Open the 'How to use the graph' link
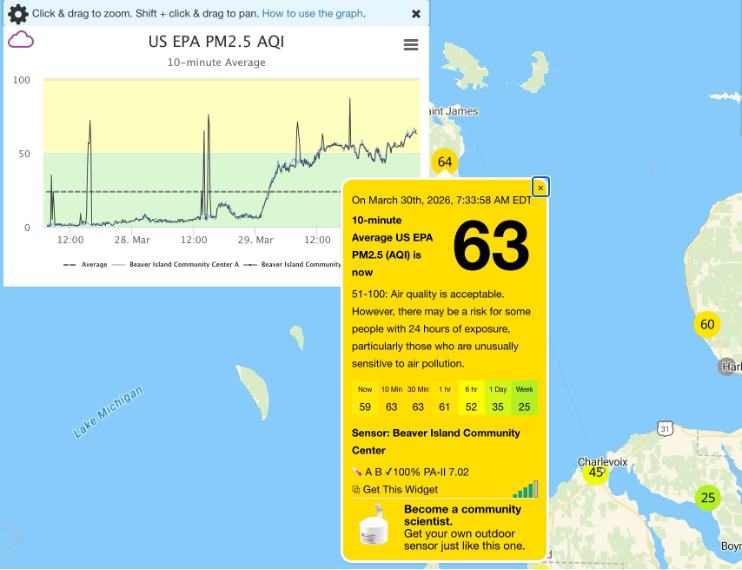Viewport: 742px width, 570px height. point(312,14)
